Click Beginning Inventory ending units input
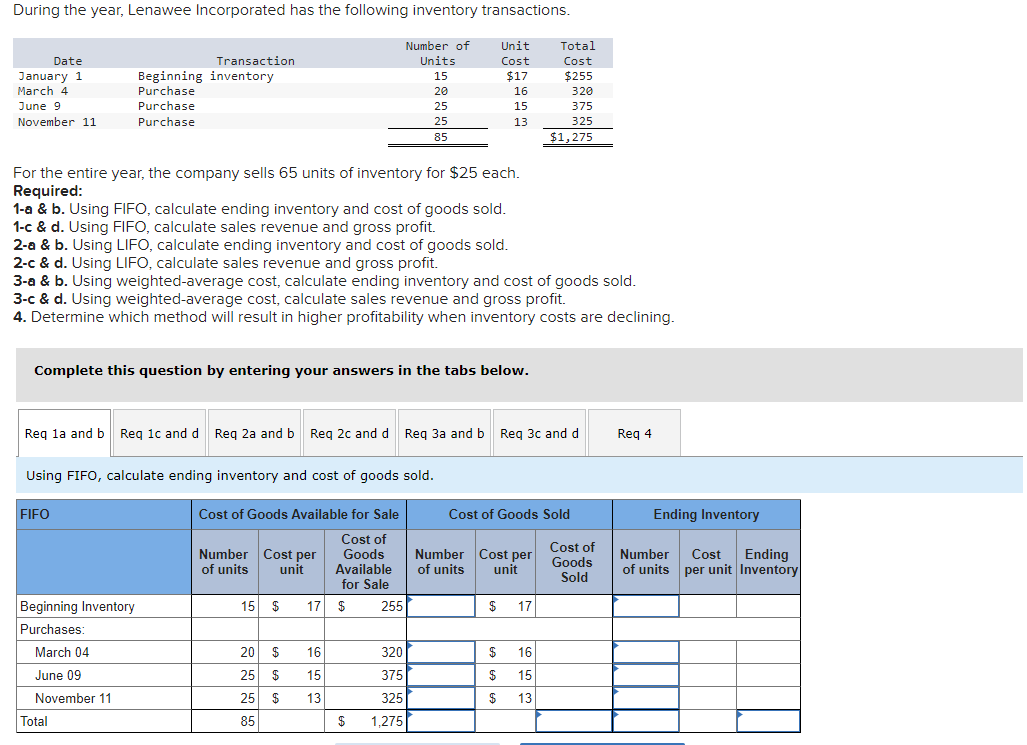Screen dimensions: 1027x745 646,606
